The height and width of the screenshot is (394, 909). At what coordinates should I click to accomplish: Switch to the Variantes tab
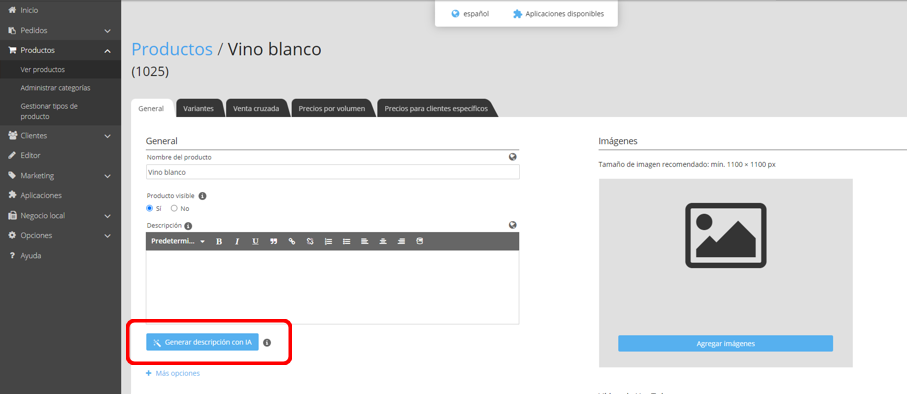coord(198,108)
